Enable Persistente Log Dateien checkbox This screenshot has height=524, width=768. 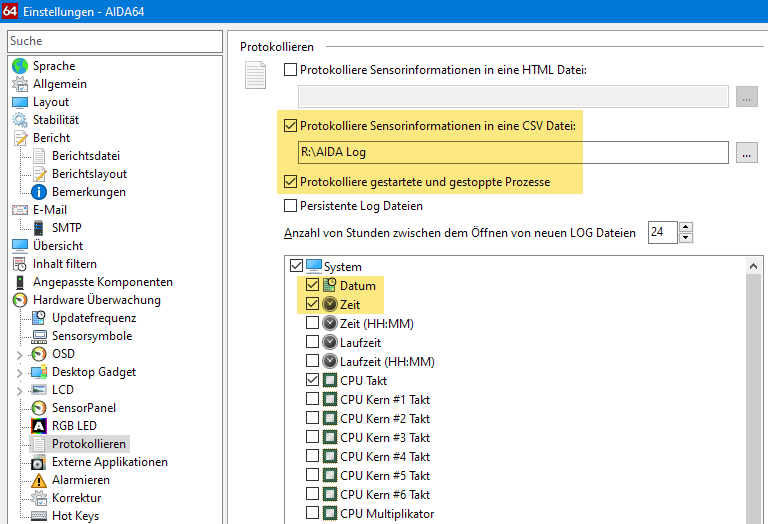tap(290, 206)
